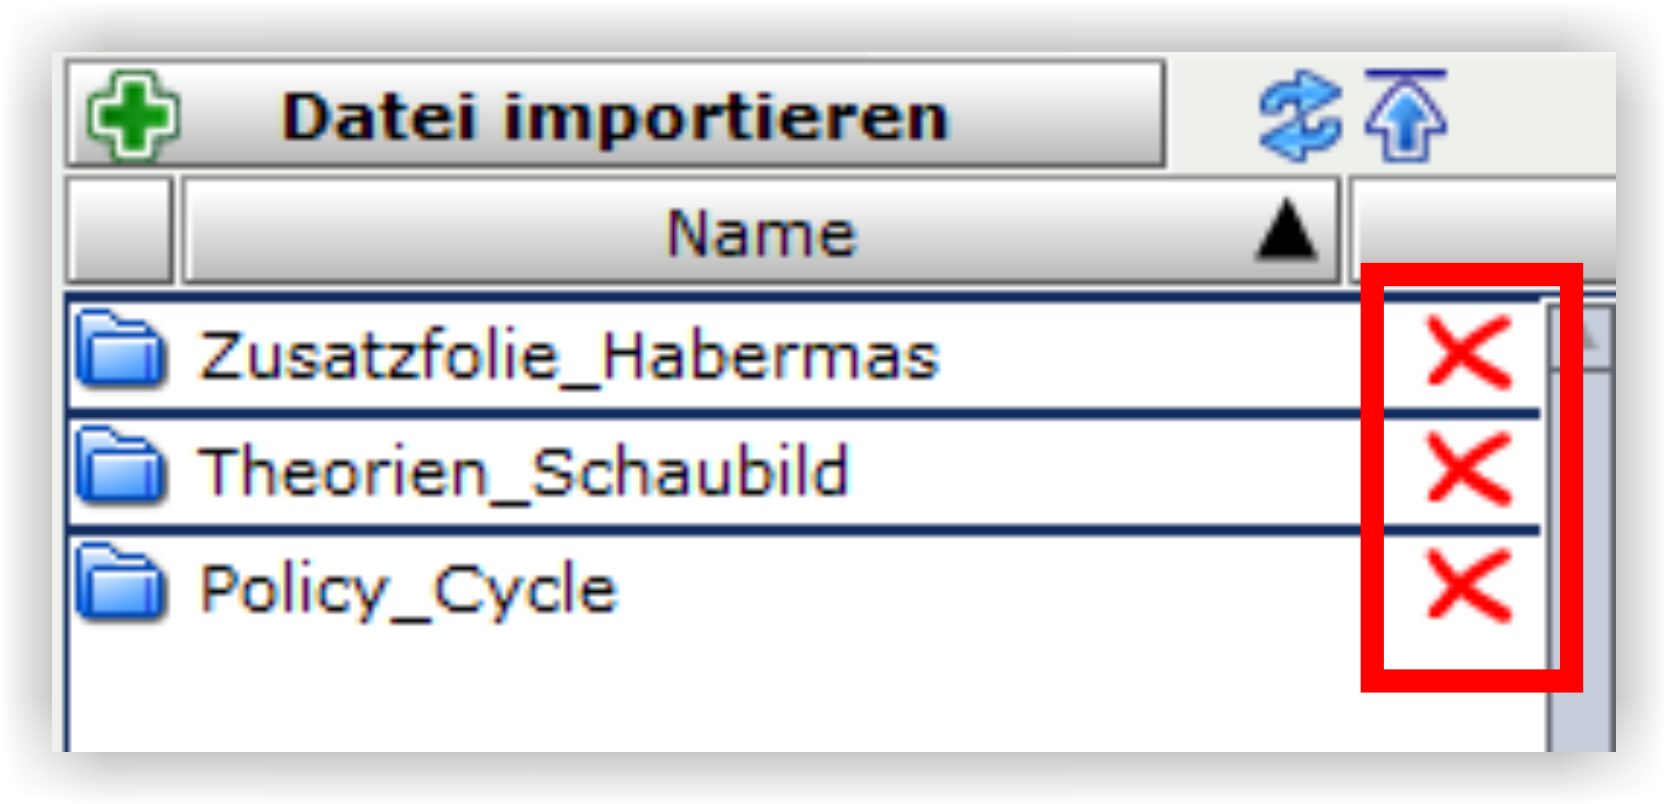Click the blue refresh arrows icon

pyautogui.click(x=1300, y=116)
